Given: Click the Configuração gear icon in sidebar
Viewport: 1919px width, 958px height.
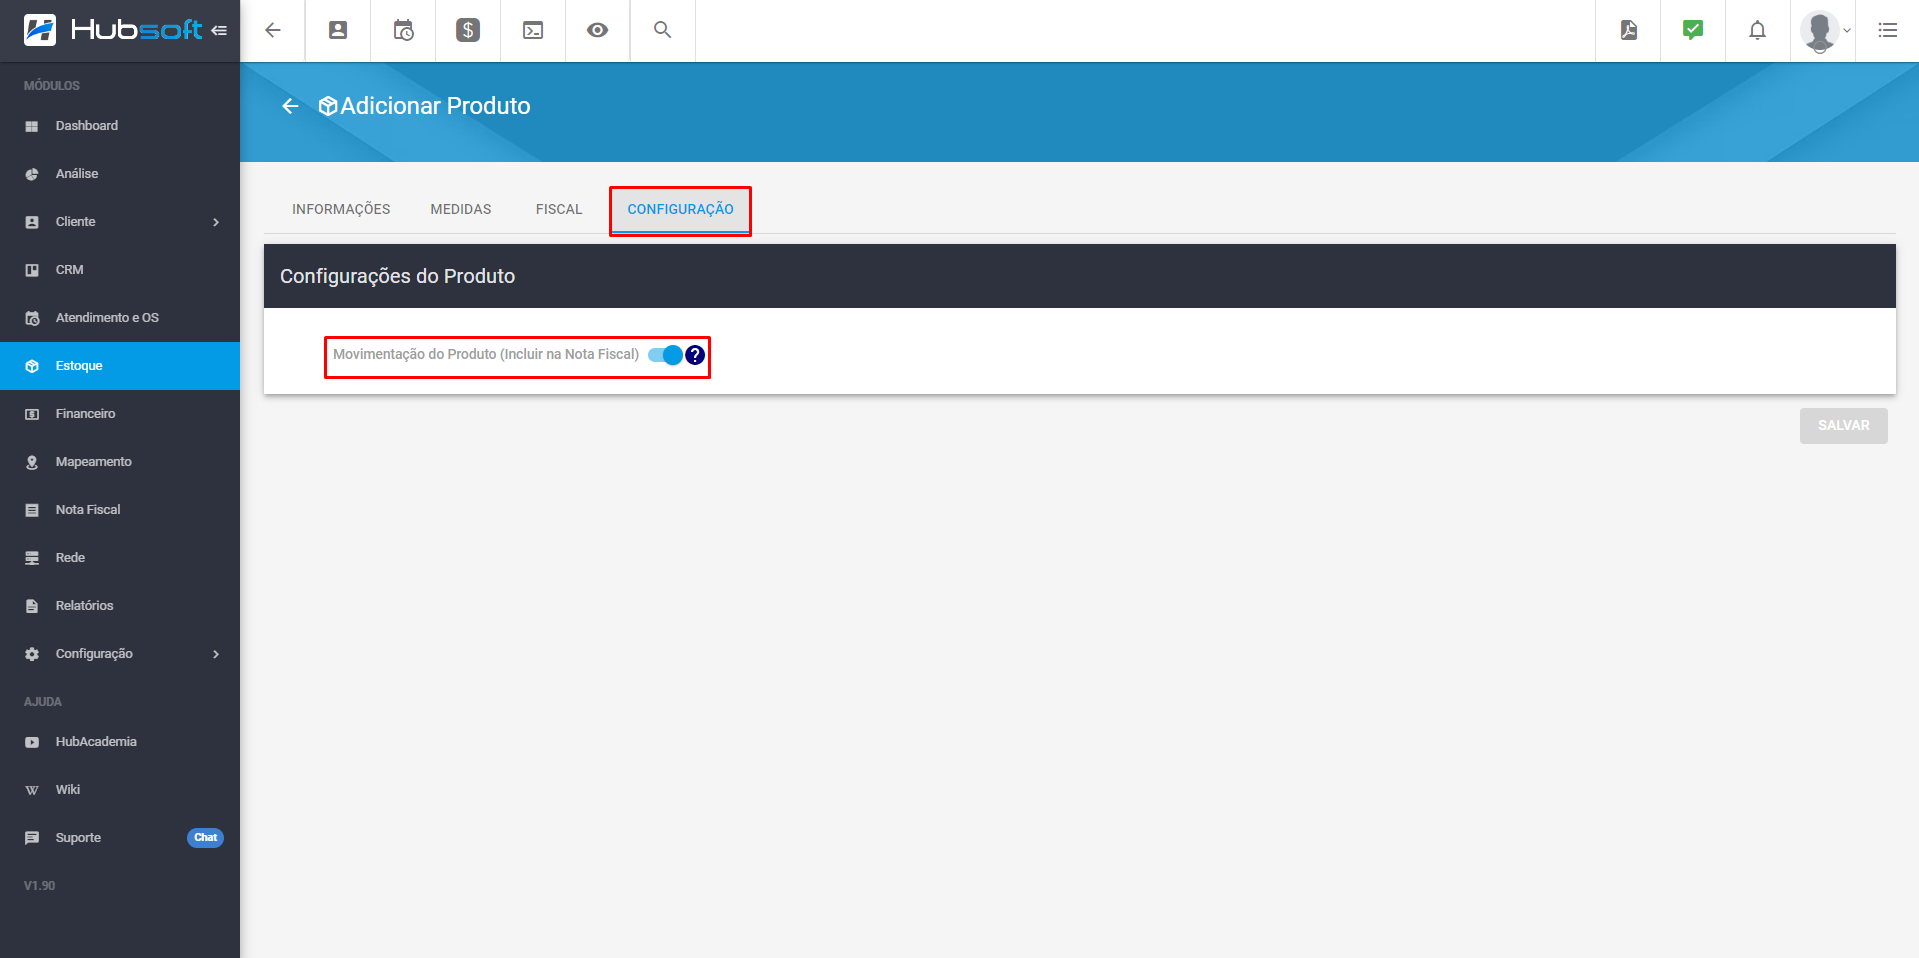Looking at the screenshot, I should (32, 654).
